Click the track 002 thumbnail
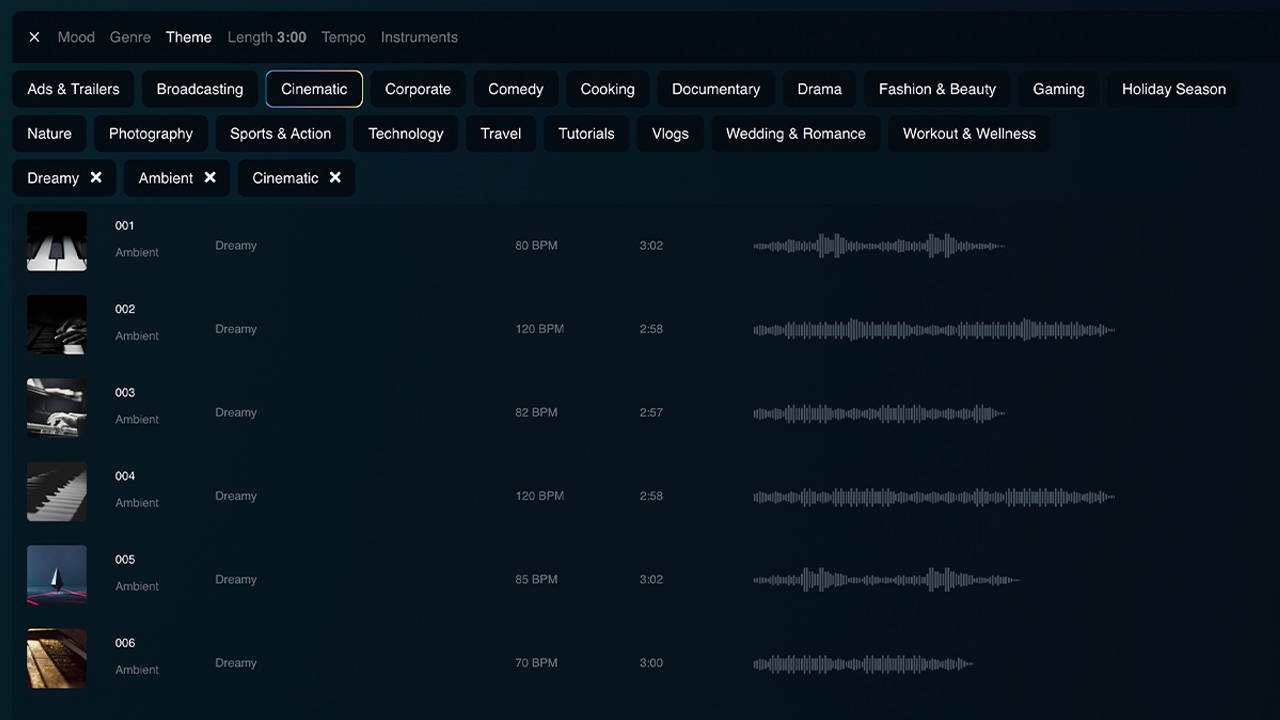 point(57,324)
